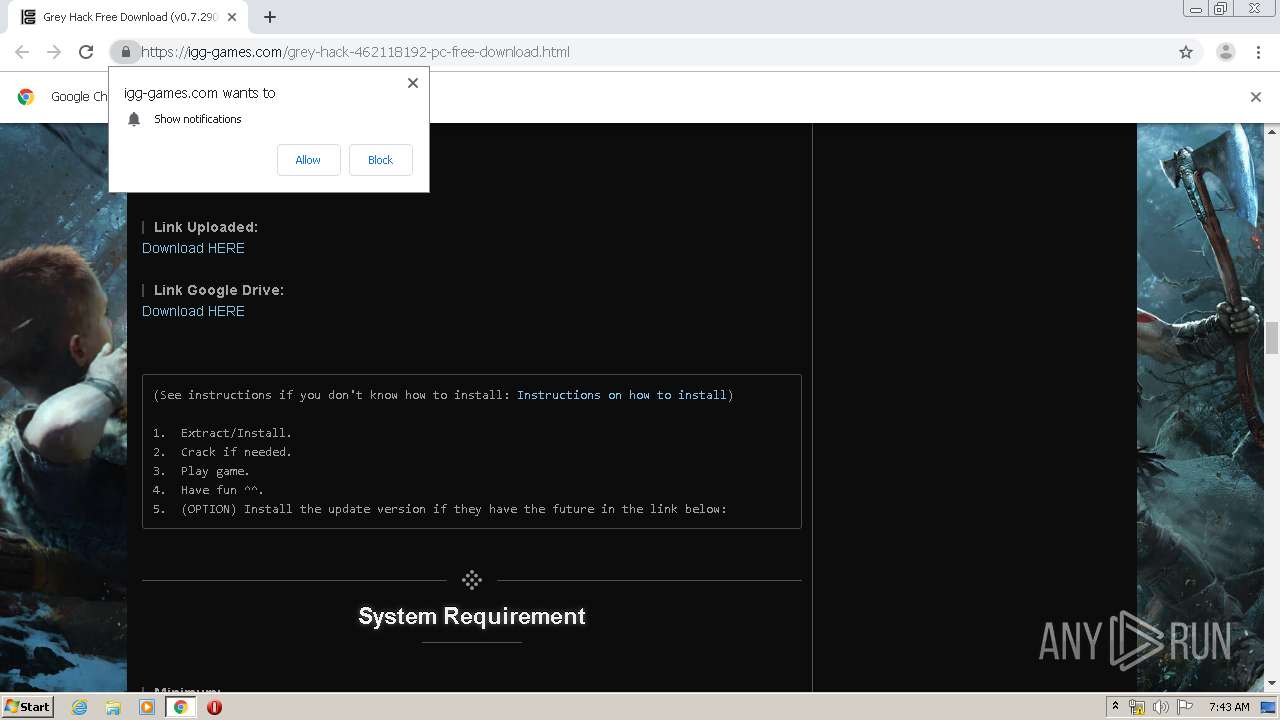Bookmark this page with the star icon
Viewport: 1280px width, 720px height.
tap(1186, 52)
